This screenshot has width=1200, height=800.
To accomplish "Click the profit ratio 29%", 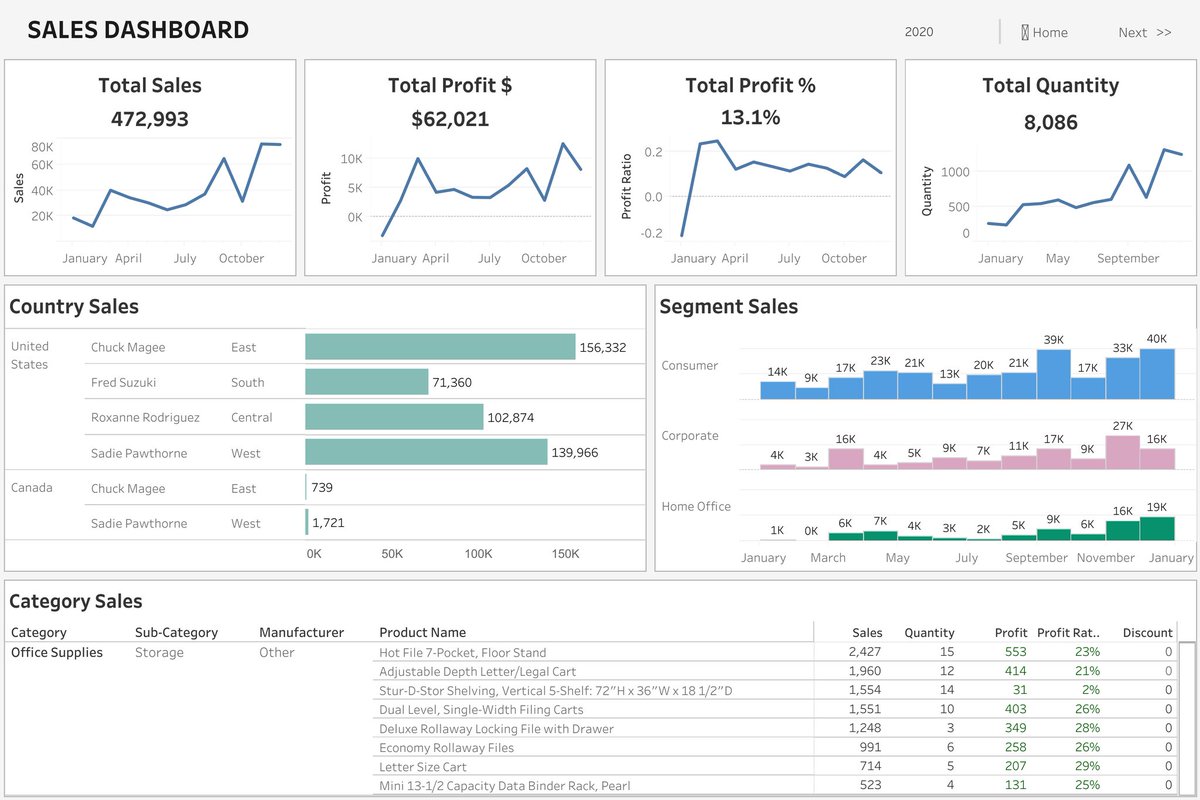I will (x=1088, y=766).
